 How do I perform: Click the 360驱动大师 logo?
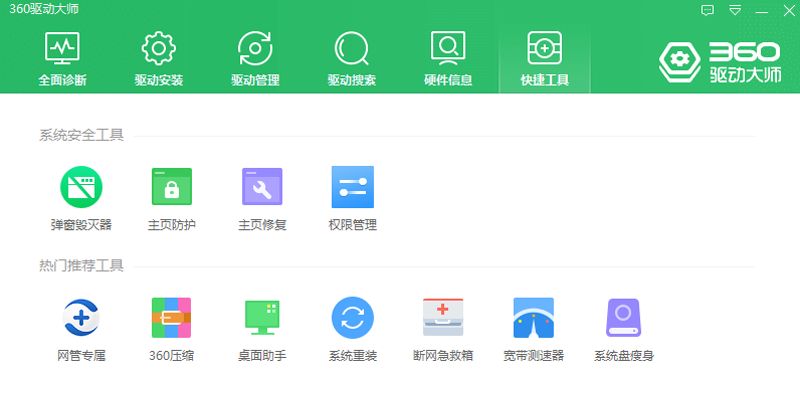pyautogui.click(x=720, y=62)
